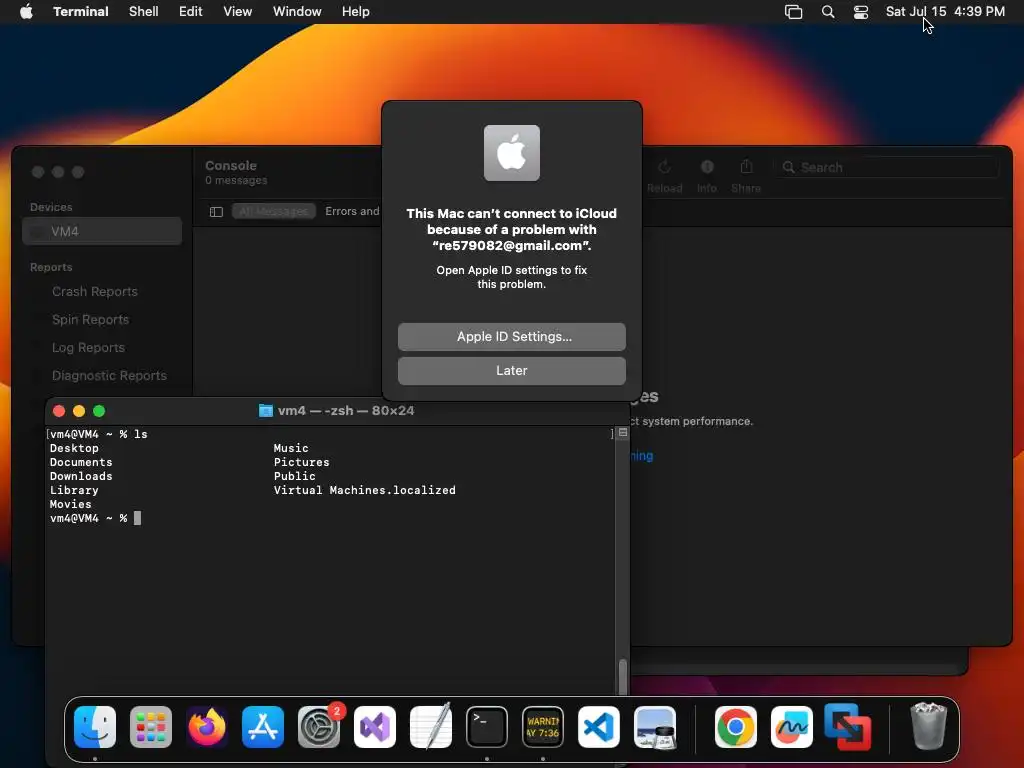Click the blue streaming link in Console
The height and width of the screenshot is (768, 1024).
[641, 456]
